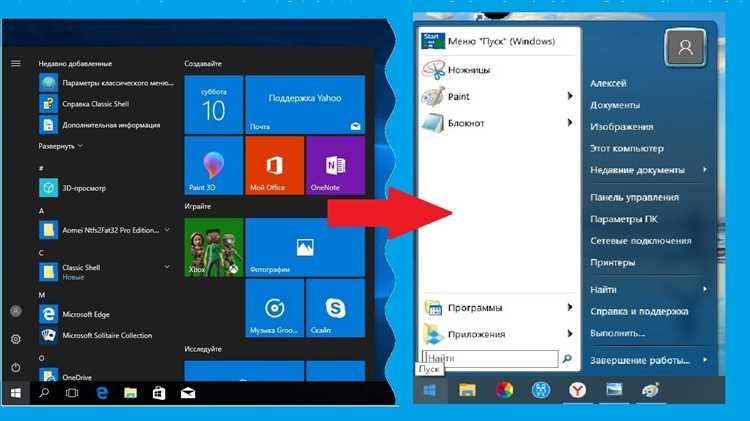Open Settings gear in Start sidebar
The width and height of the screenshot is (750, 421).
[x=16, y=339]
